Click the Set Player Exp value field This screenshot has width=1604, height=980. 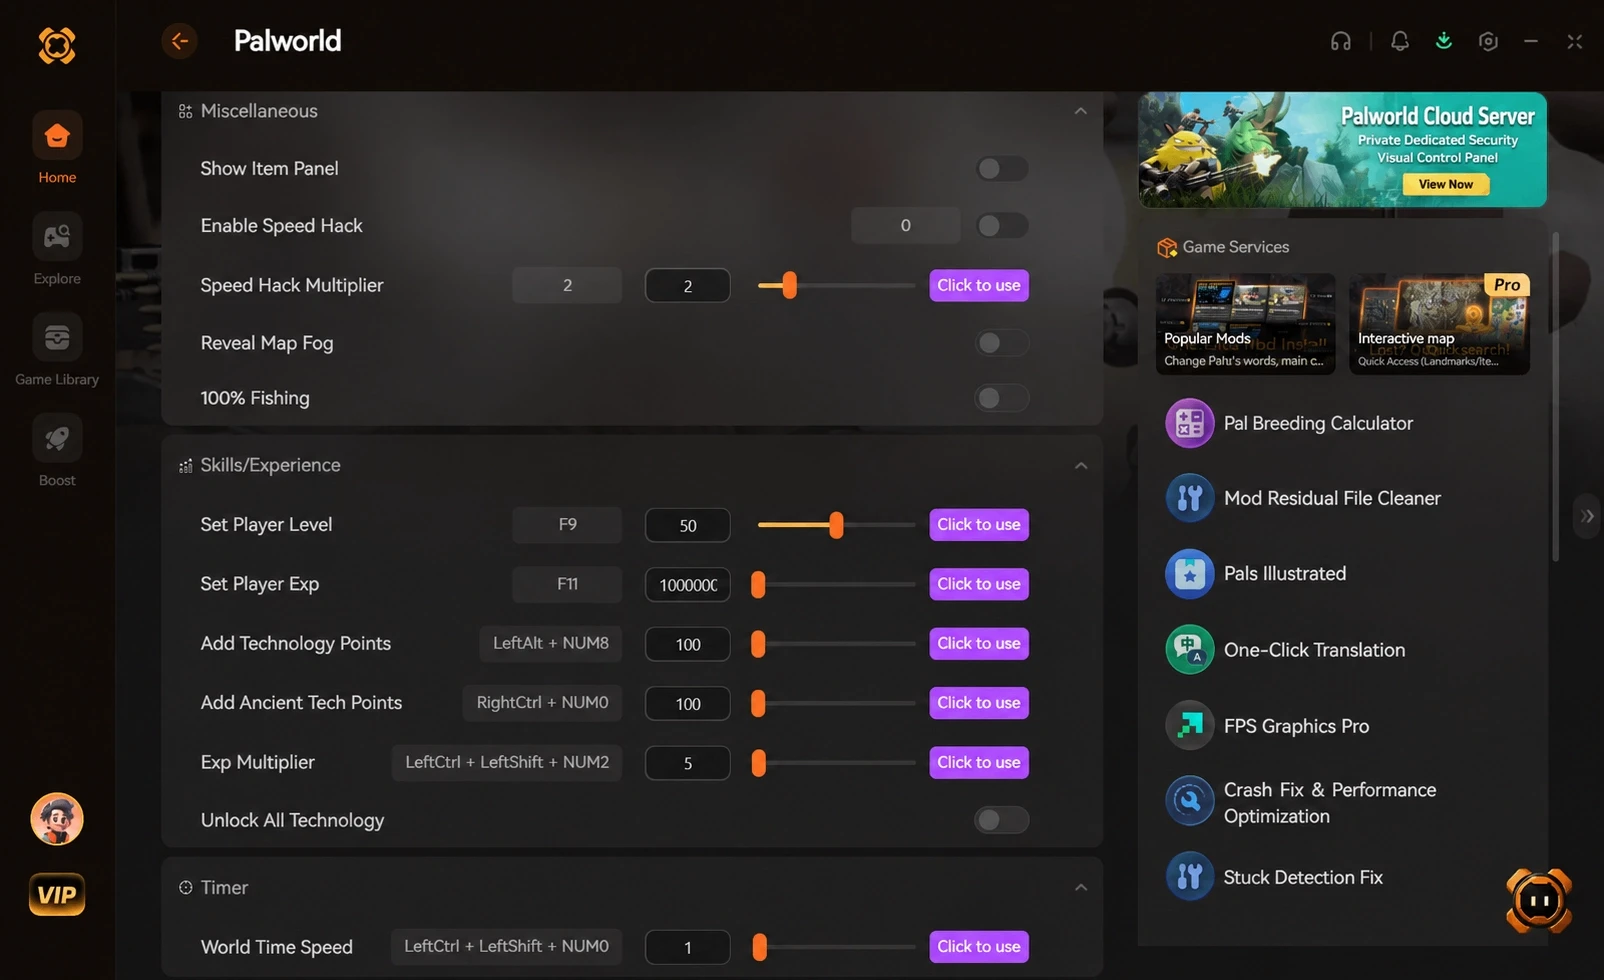pos(688,585)
